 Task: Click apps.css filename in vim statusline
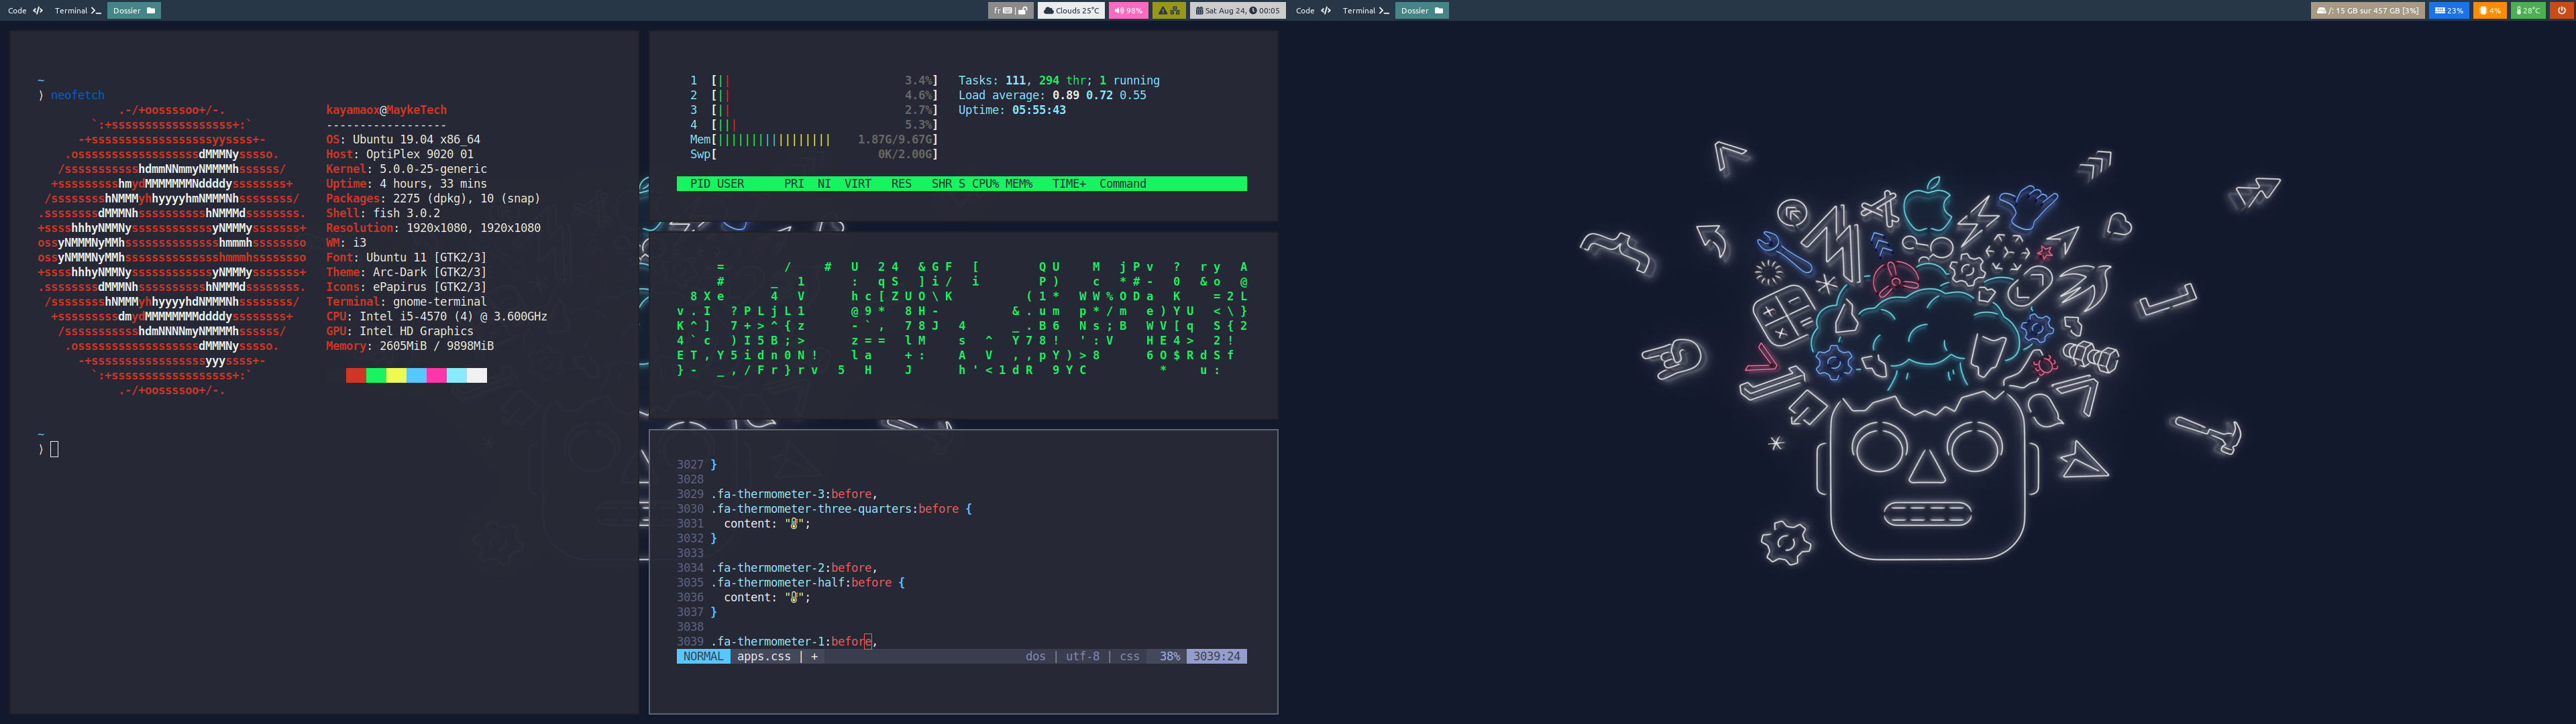pos(763,656)
